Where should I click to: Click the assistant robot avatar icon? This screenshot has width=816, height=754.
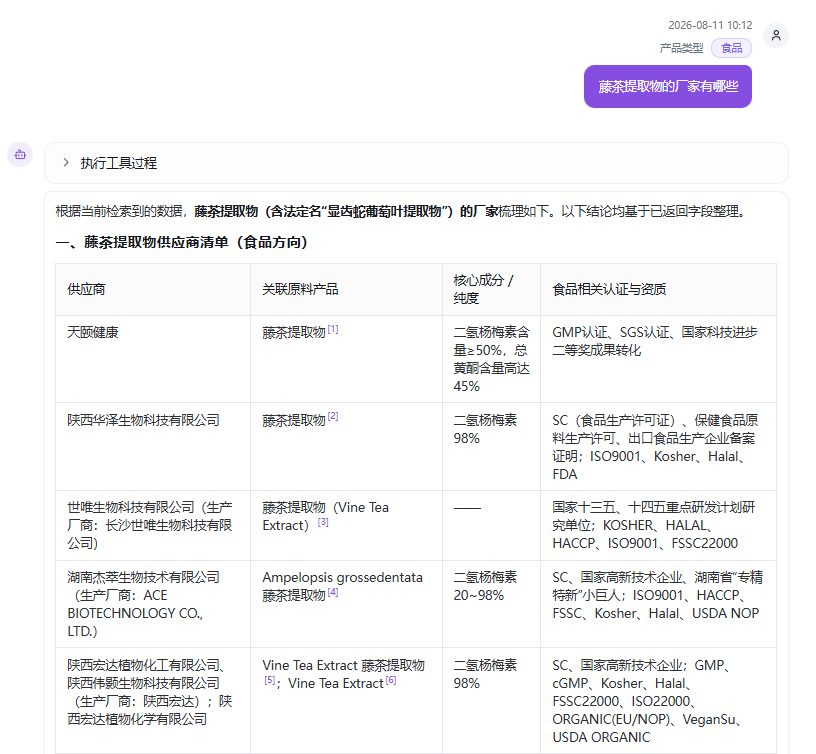click(20, 155)
